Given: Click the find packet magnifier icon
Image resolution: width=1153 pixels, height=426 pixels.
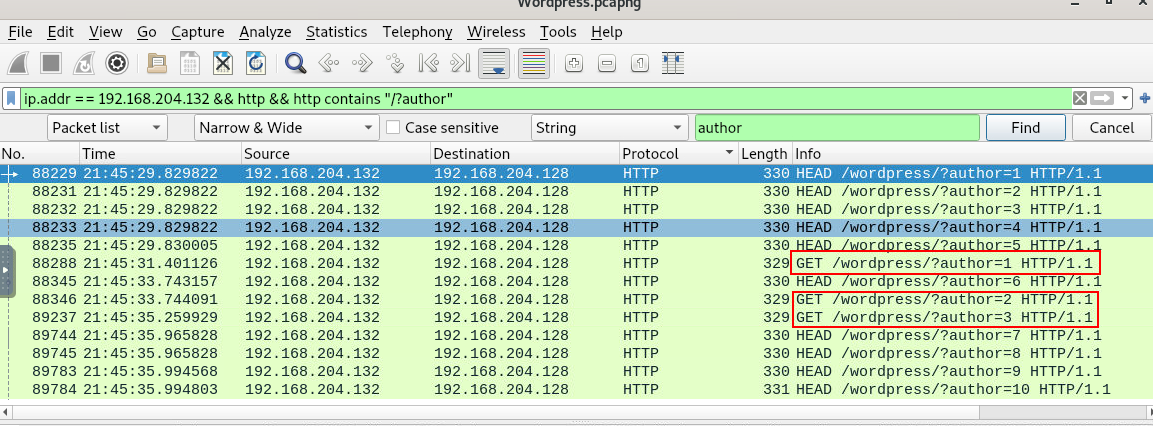Looking at the screenshot, I should pos(295,63).
